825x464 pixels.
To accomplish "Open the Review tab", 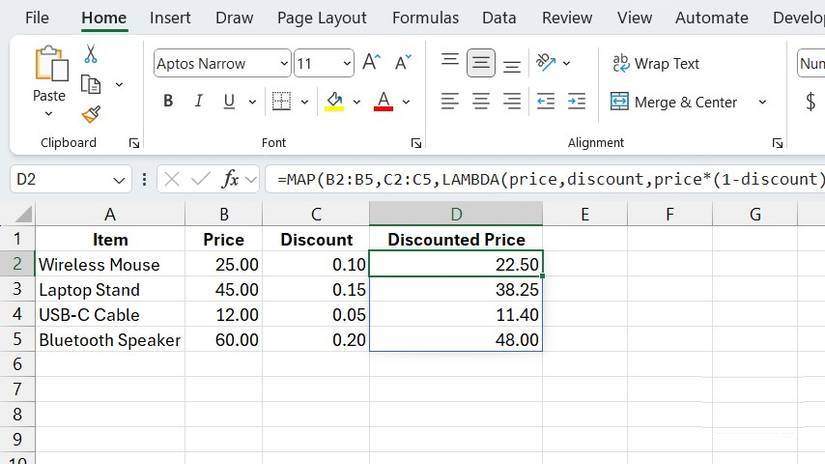I will 567,18.
